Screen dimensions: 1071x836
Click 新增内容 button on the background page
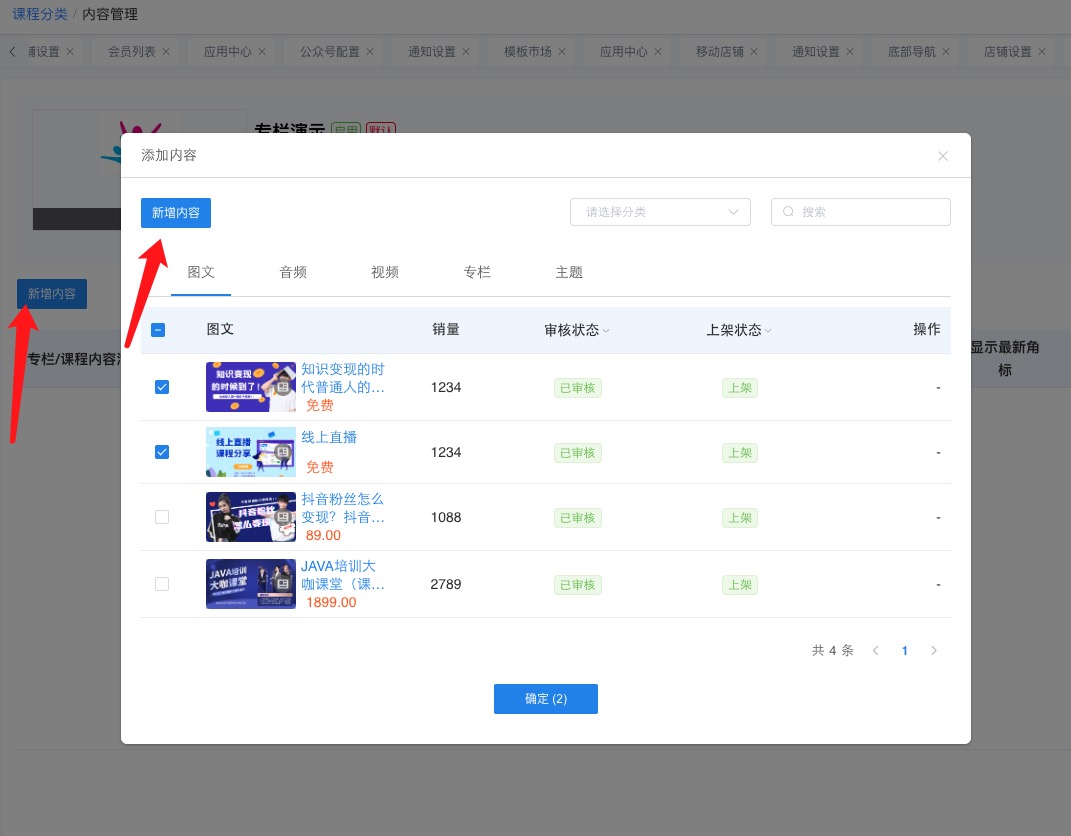coord(52,294)
